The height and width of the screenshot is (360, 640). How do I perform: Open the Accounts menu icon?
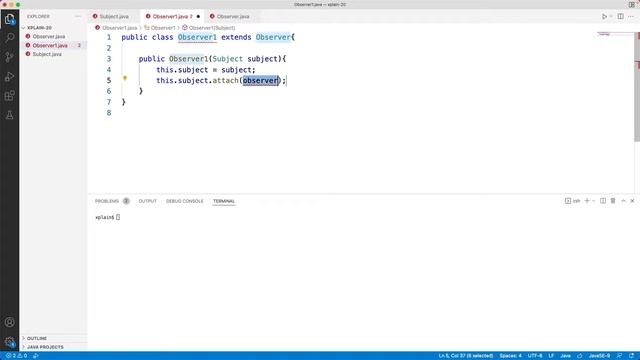point(9,322)
